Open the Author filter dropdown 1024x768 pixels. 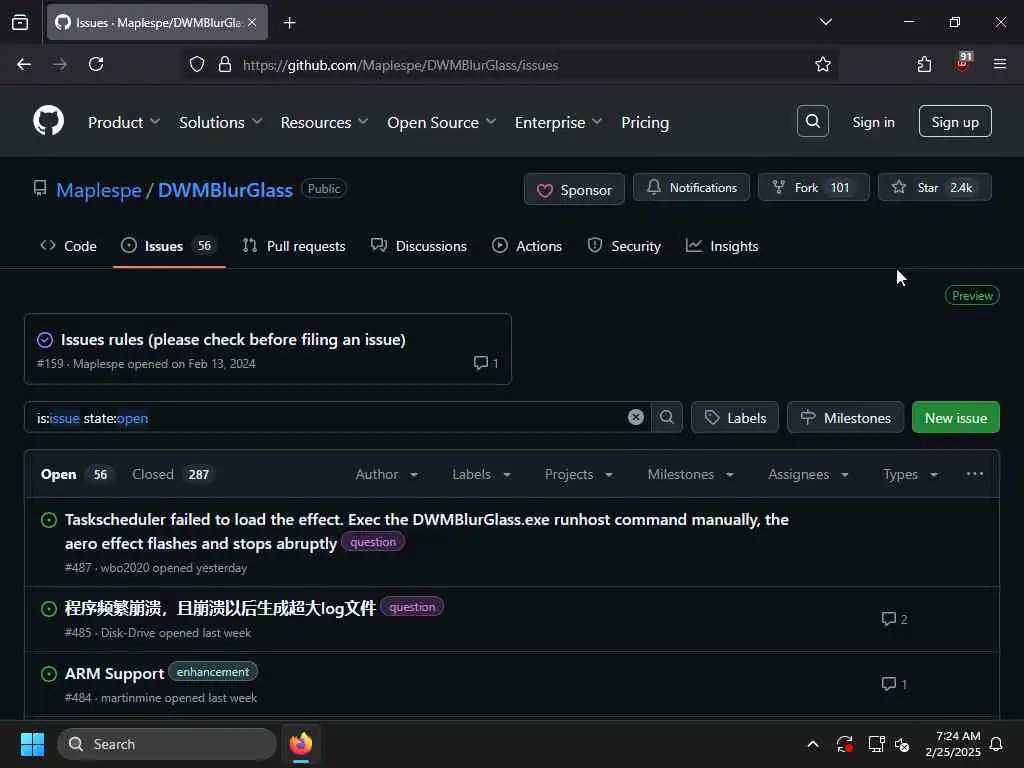coord(387,474)
